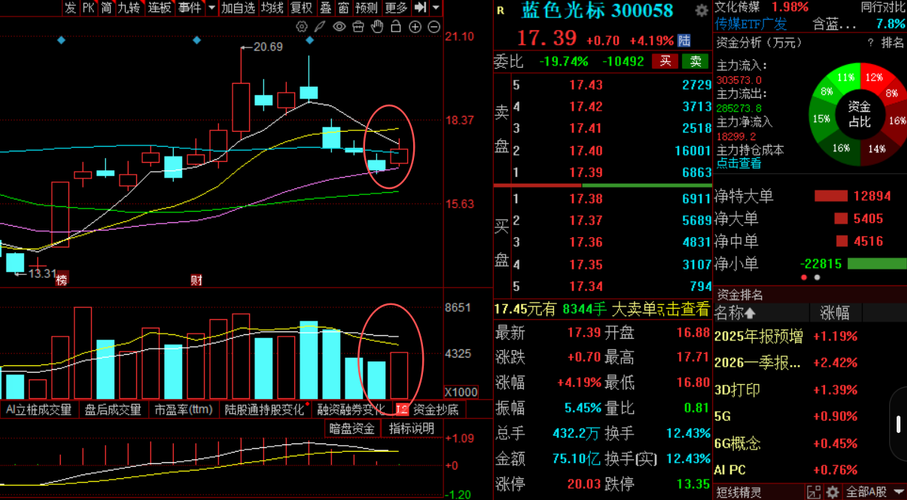Select the 3D打印 row

(810, 390)
